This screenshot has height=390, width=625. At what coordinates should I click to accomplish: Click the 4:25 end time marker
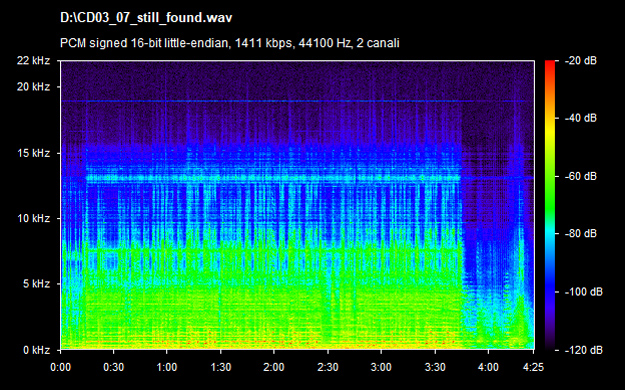click(533, 367)
